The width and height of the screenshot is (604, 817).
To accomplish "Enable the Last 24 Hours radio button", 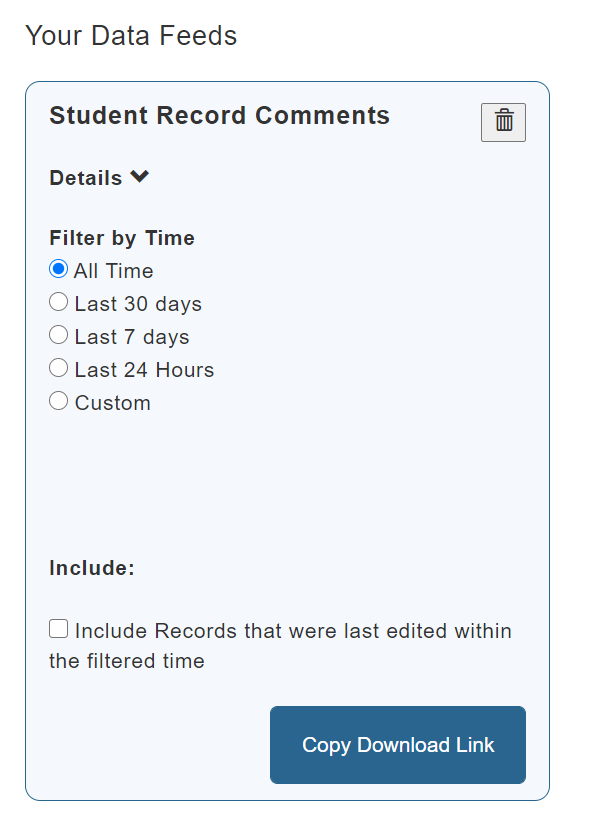I will click(59, 368).
